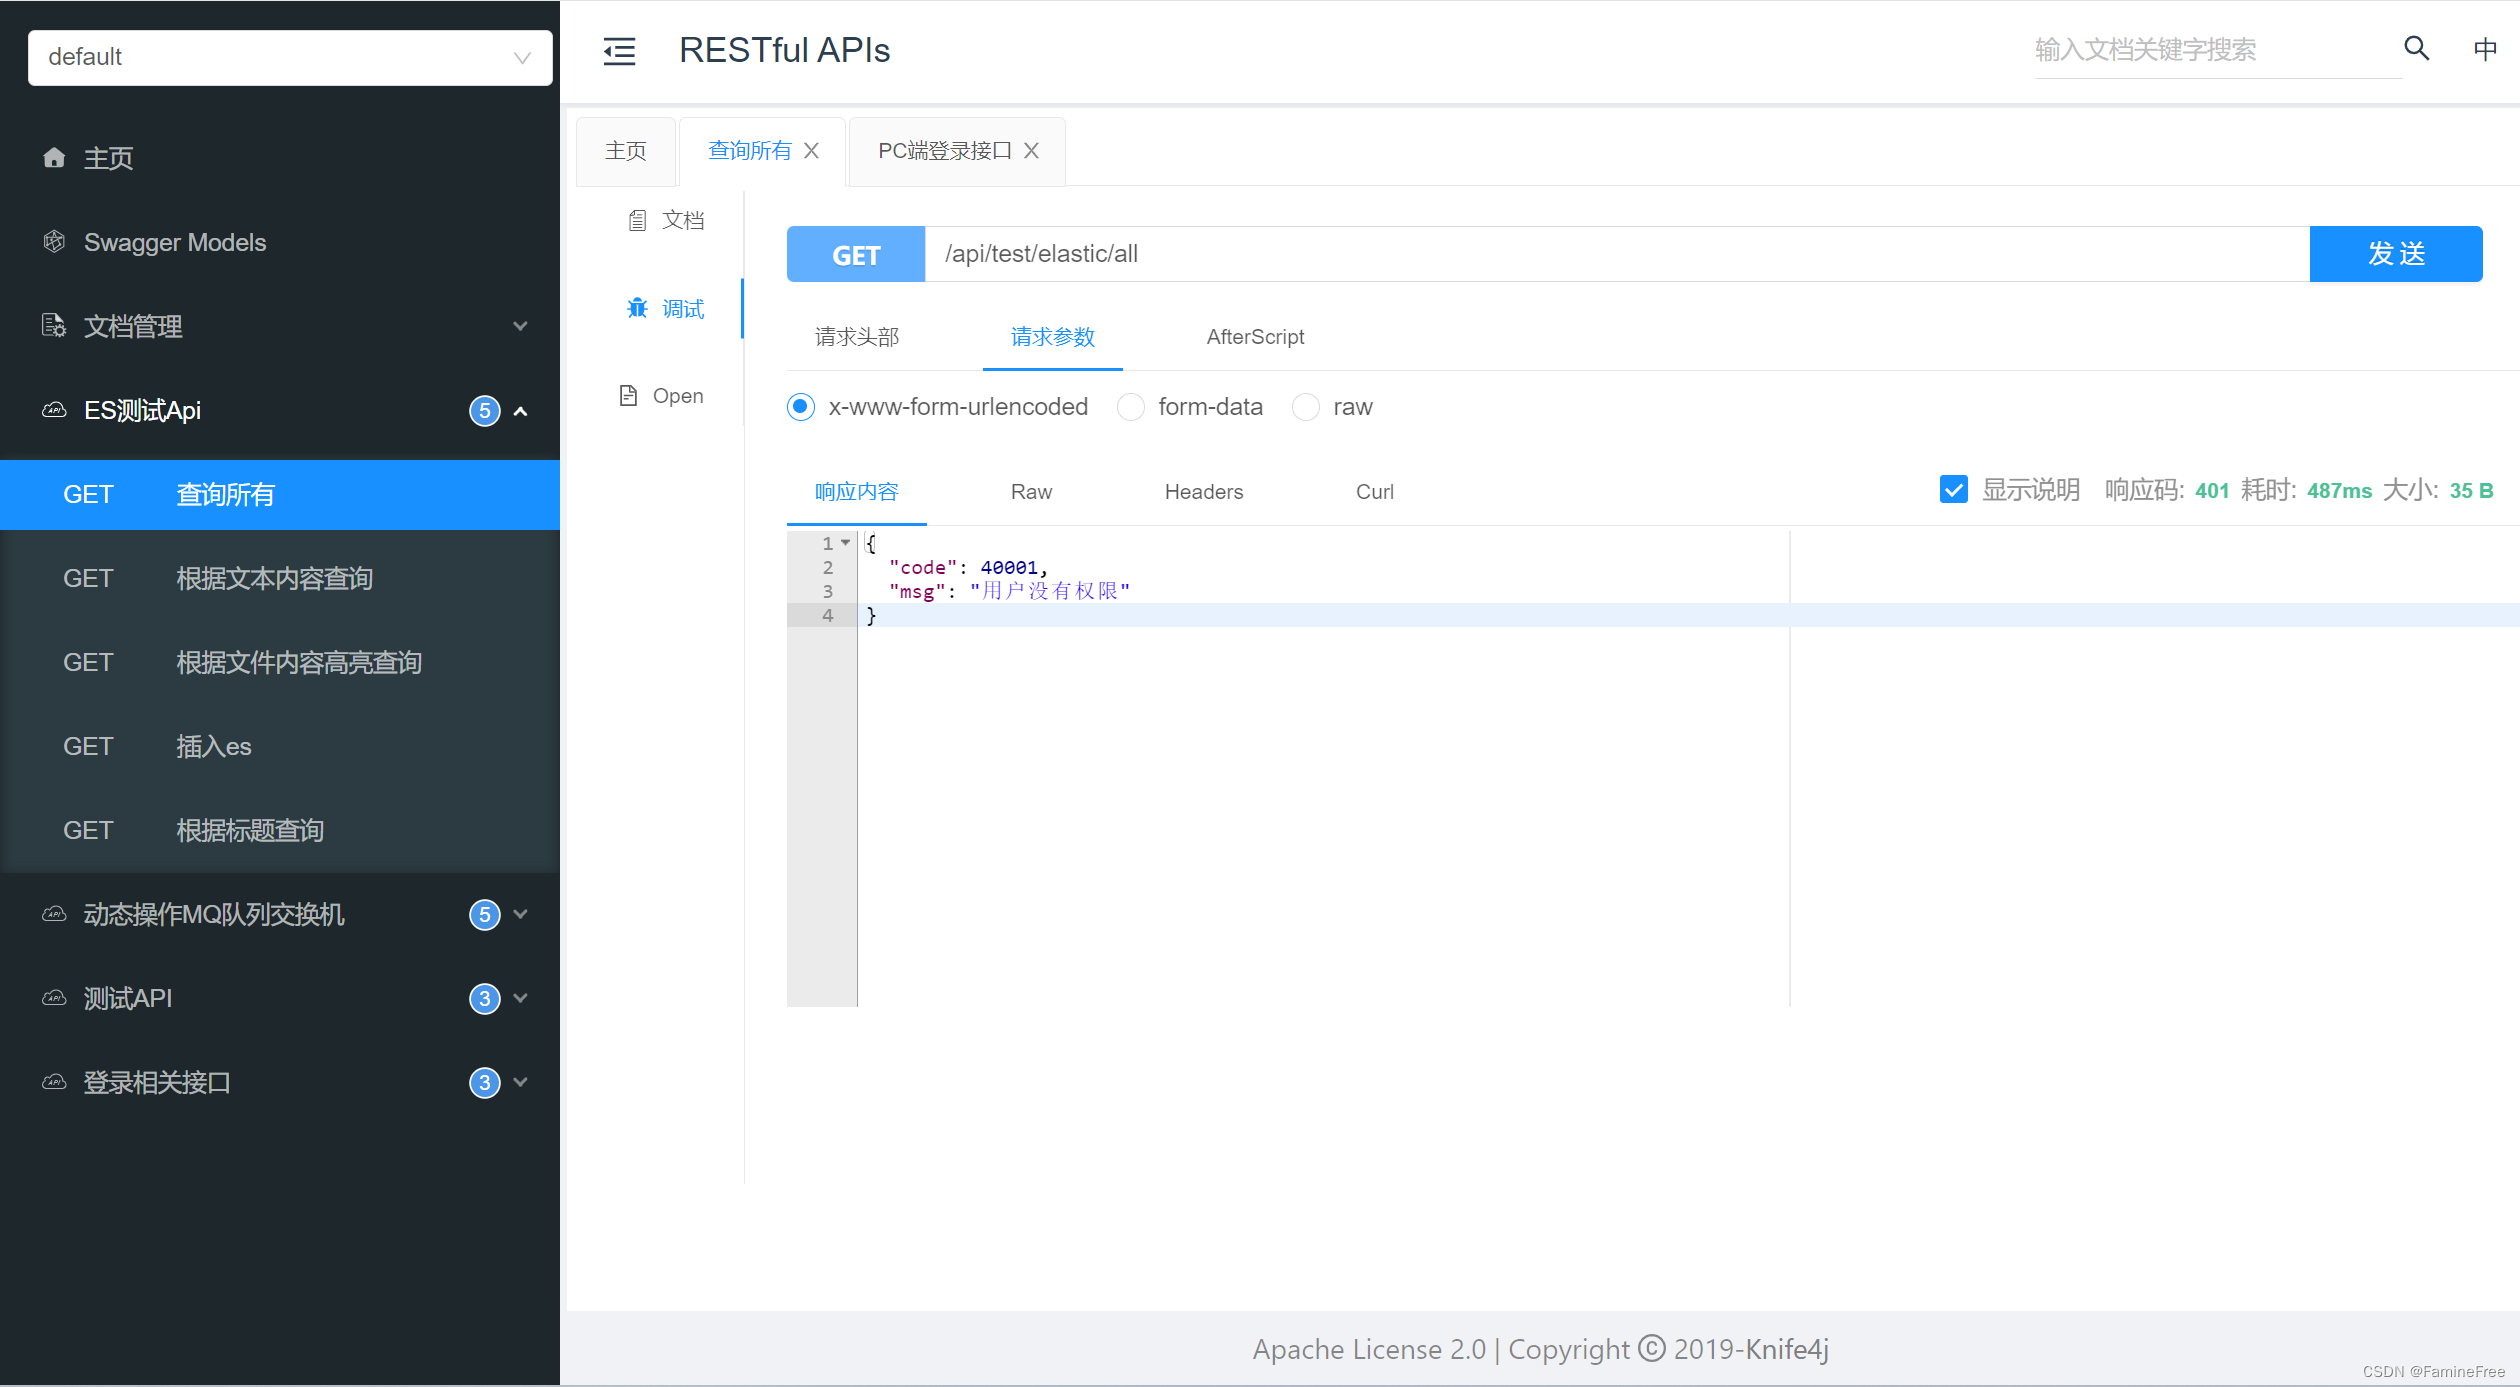Close the 查询所有 tab with X
Image resolution: width=2520 pixels, height=1387 pixels.
[x=812, y=151]
